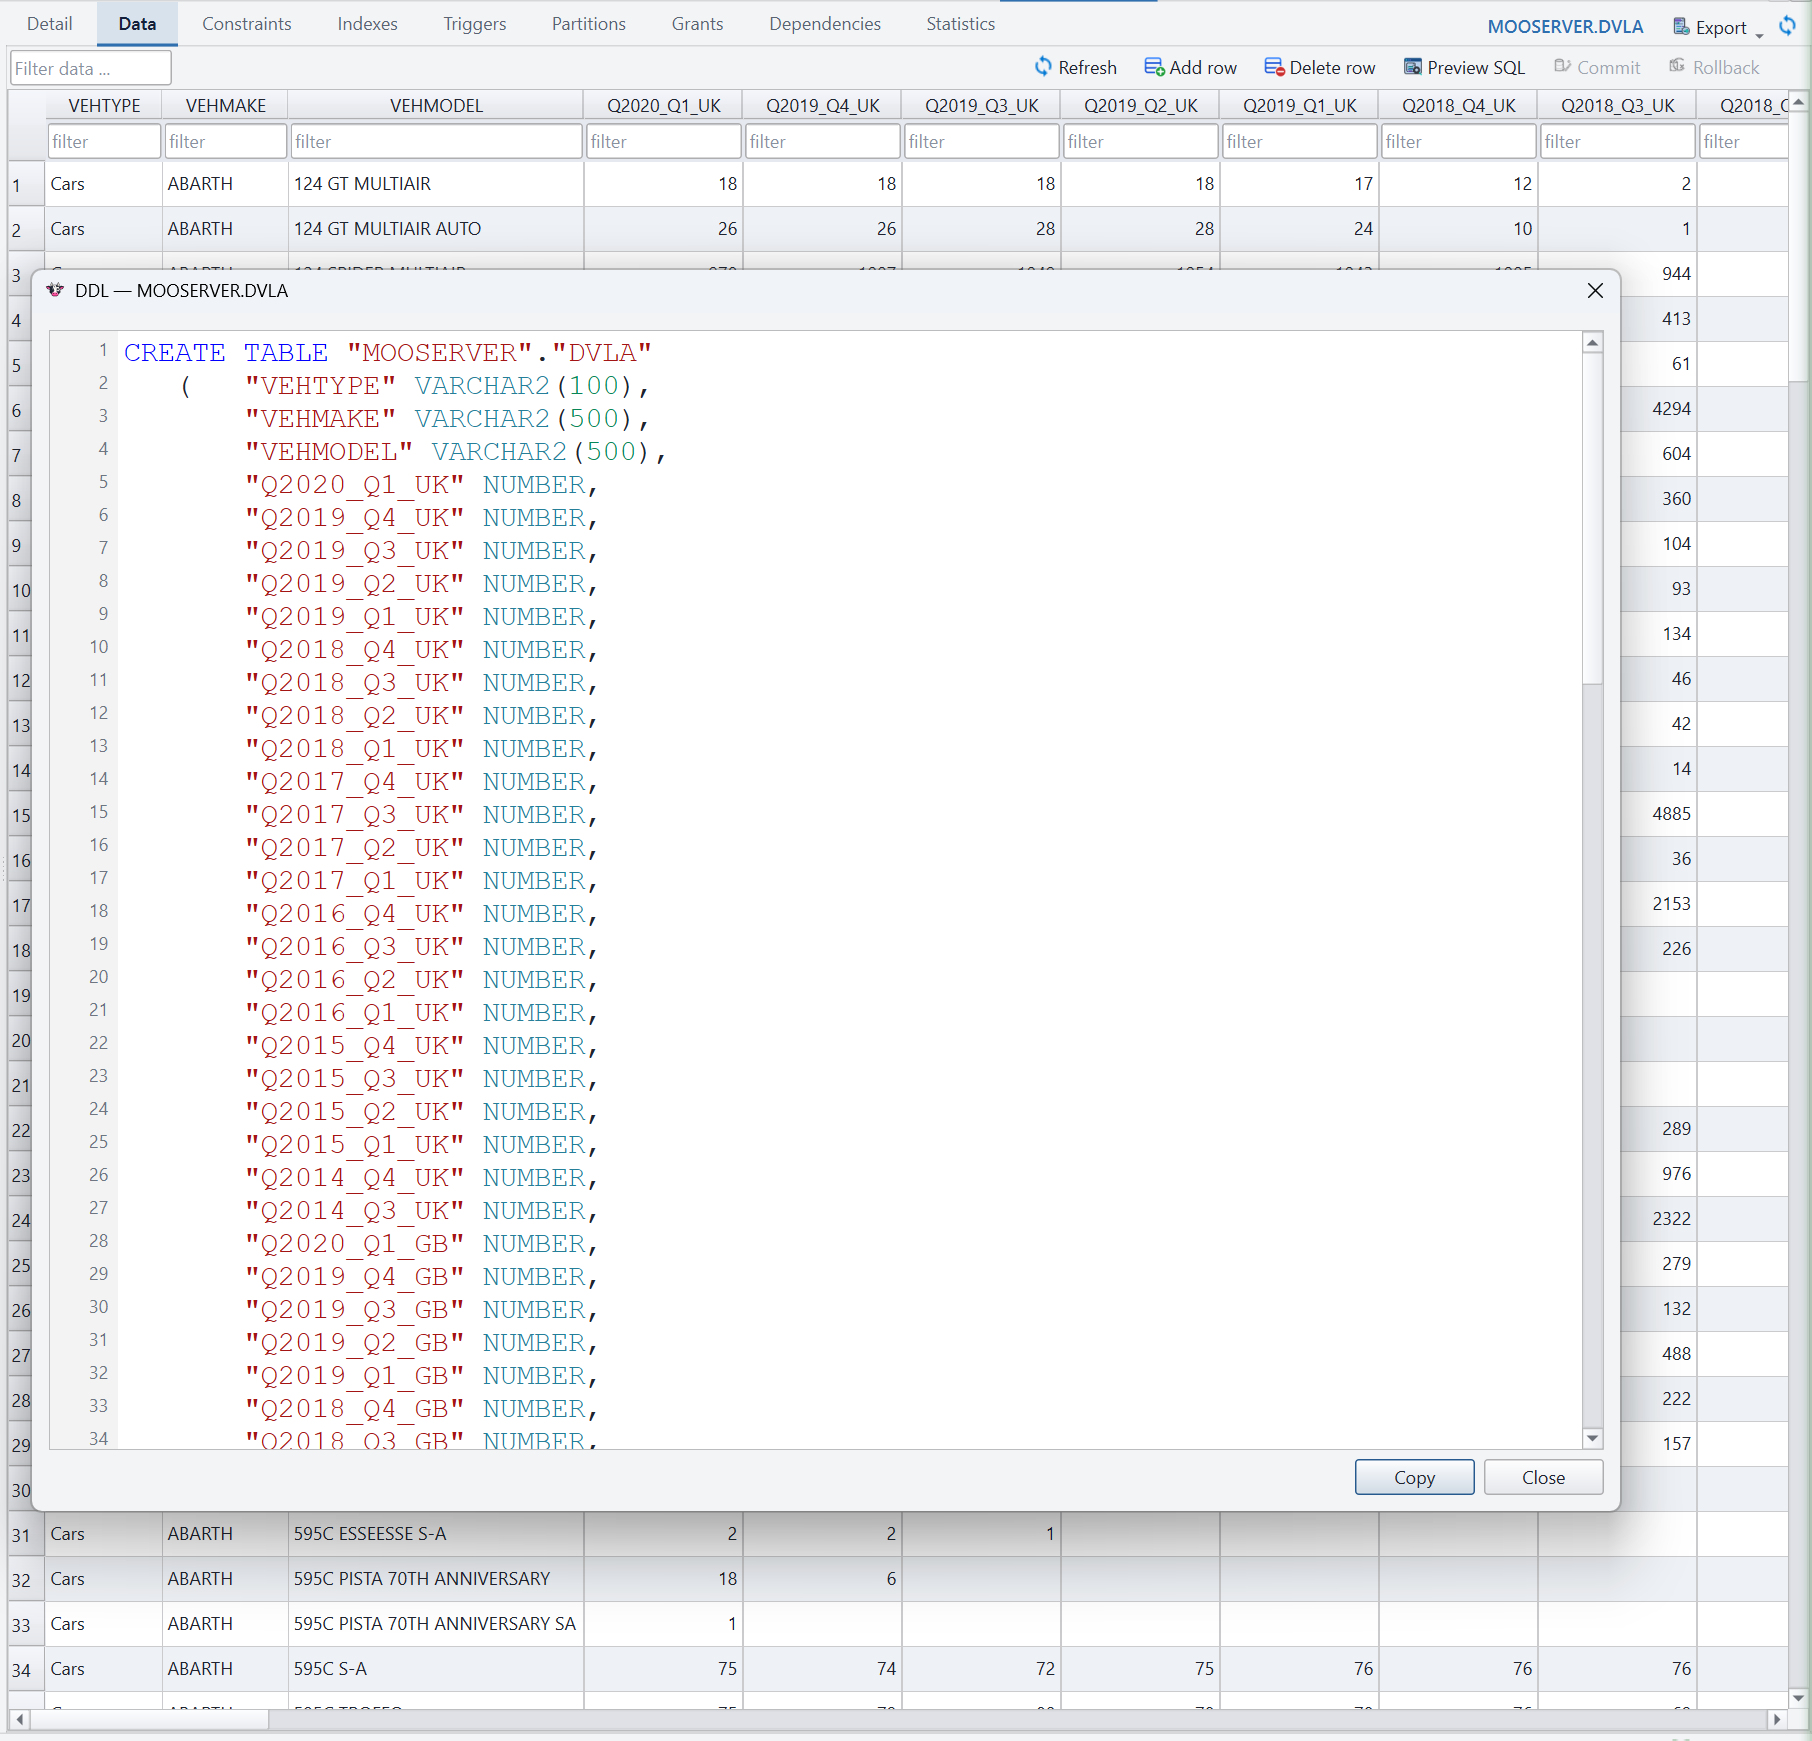Click the Rollback icon
The height and width of the screenshot is (1741, 1812).
click(1677, 67)
